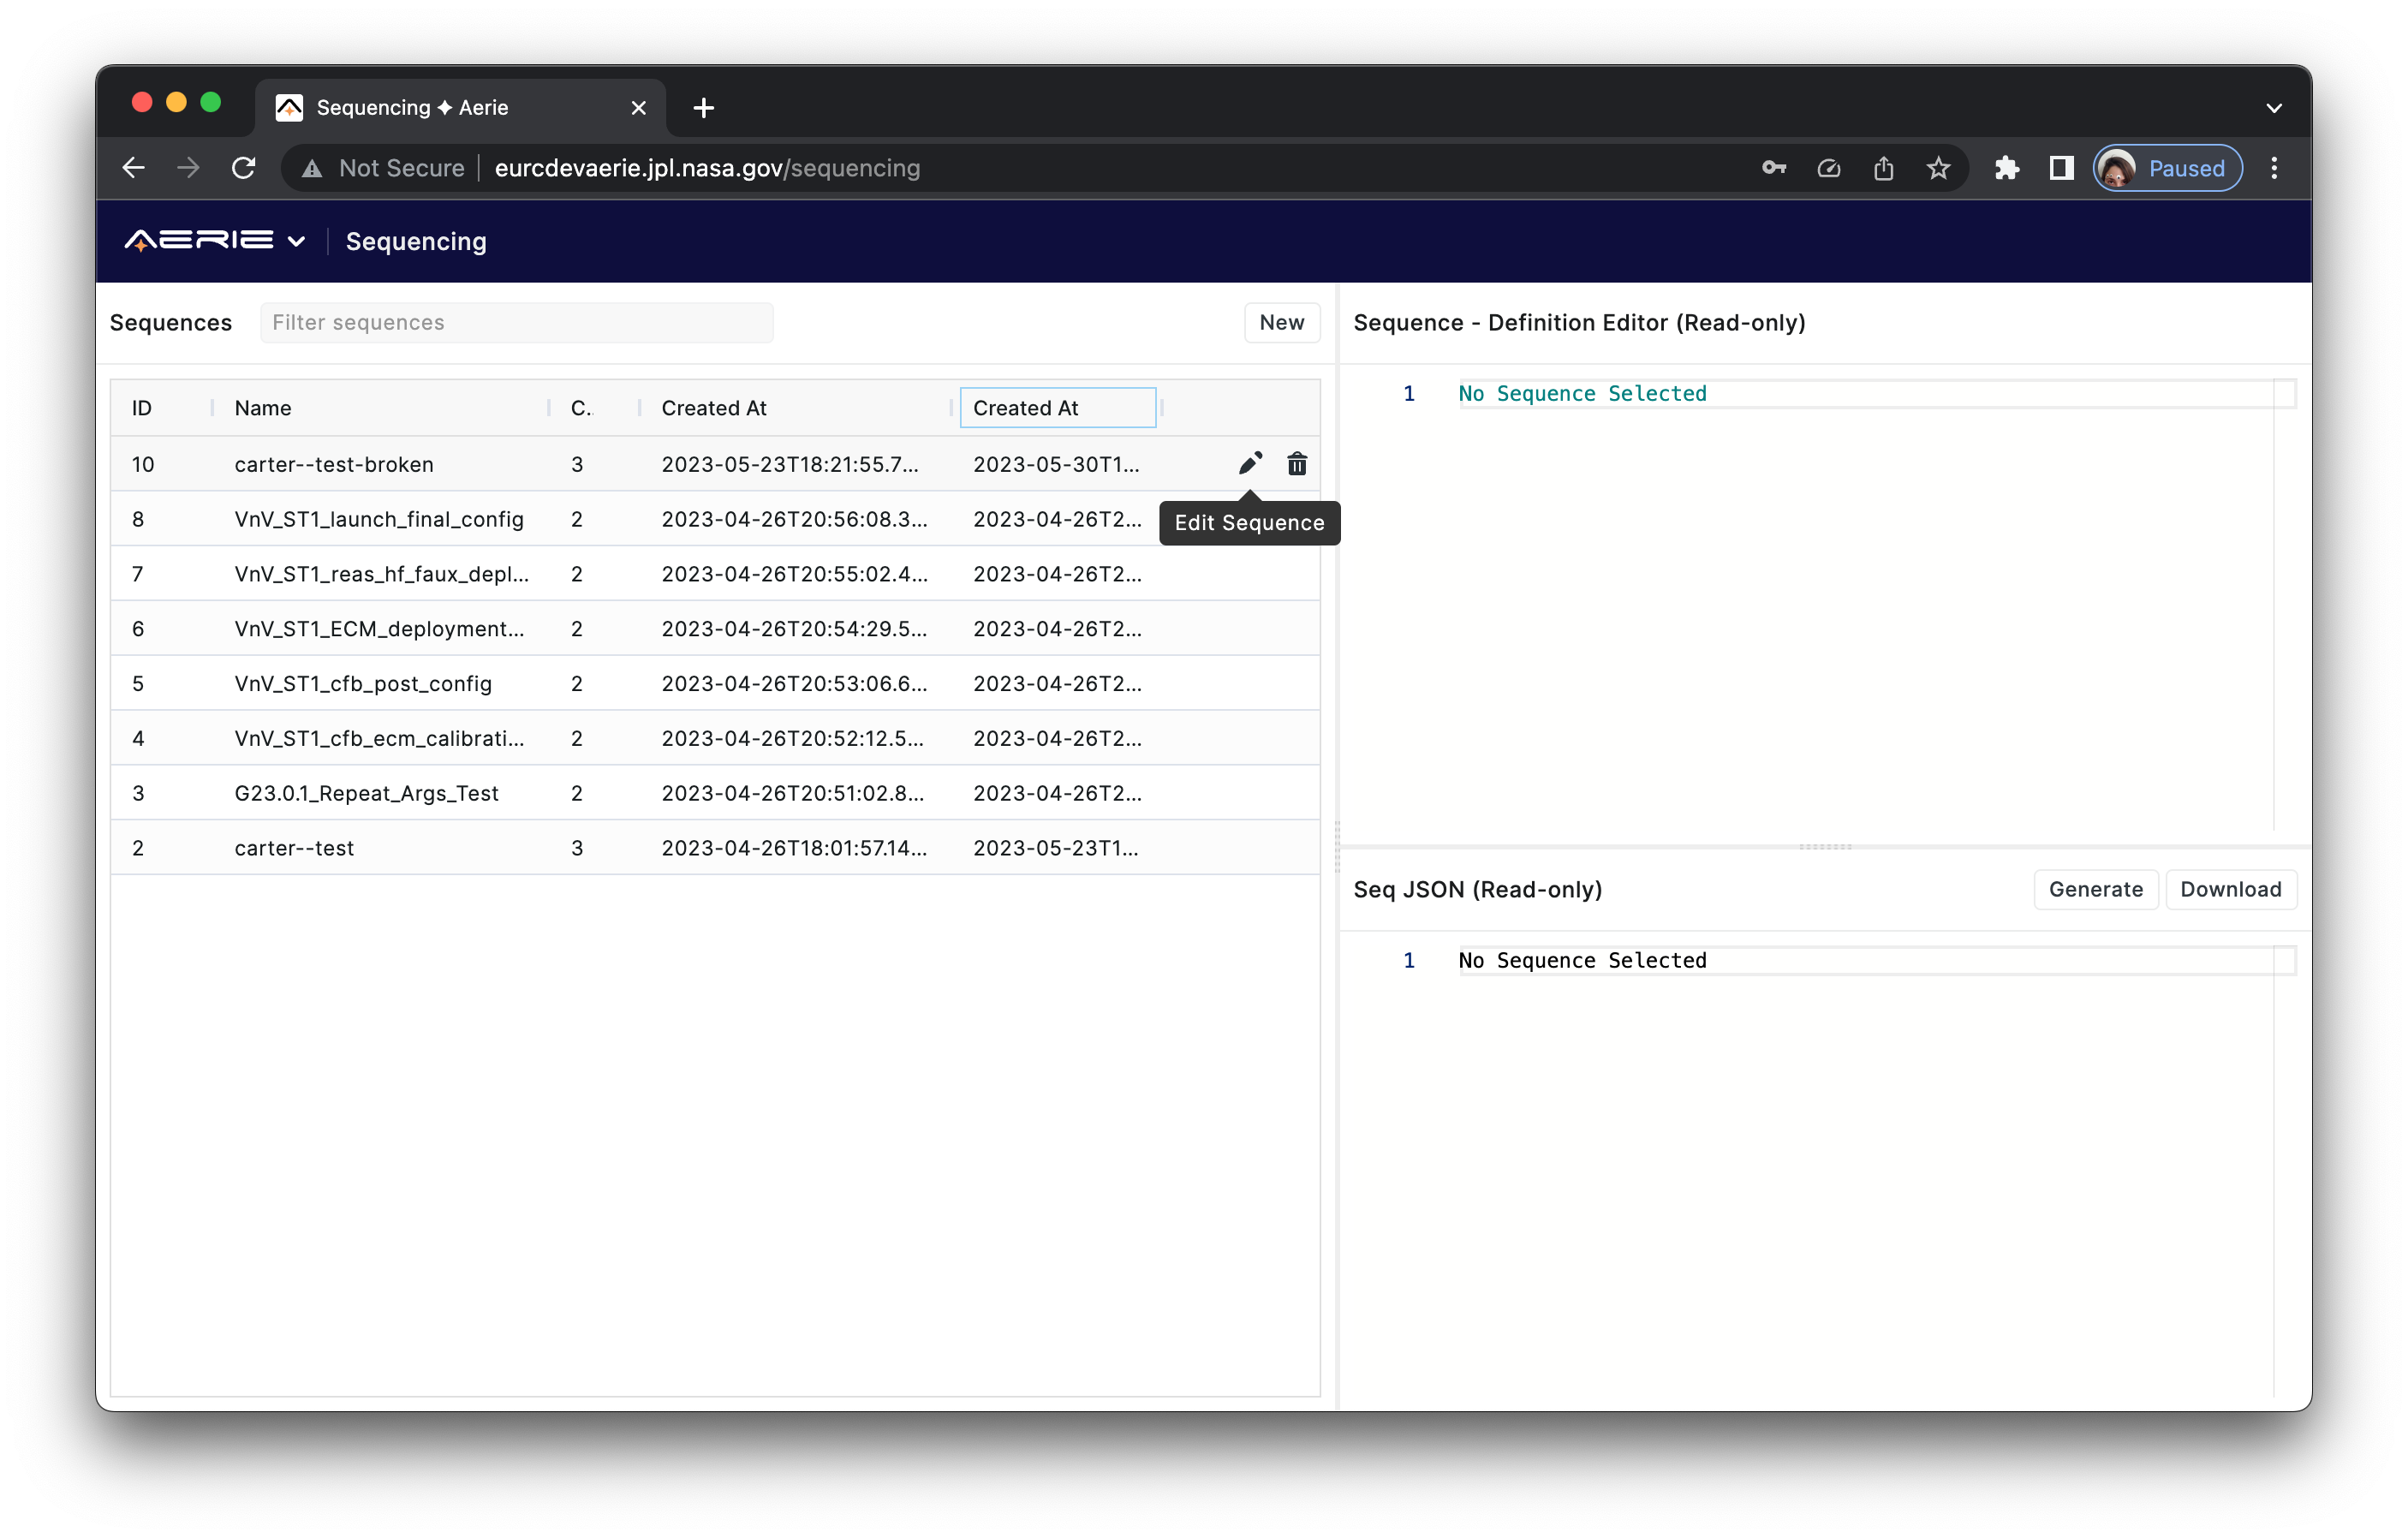Click the Download Seq JSON button
2408x1538 pixels.
2230,889
